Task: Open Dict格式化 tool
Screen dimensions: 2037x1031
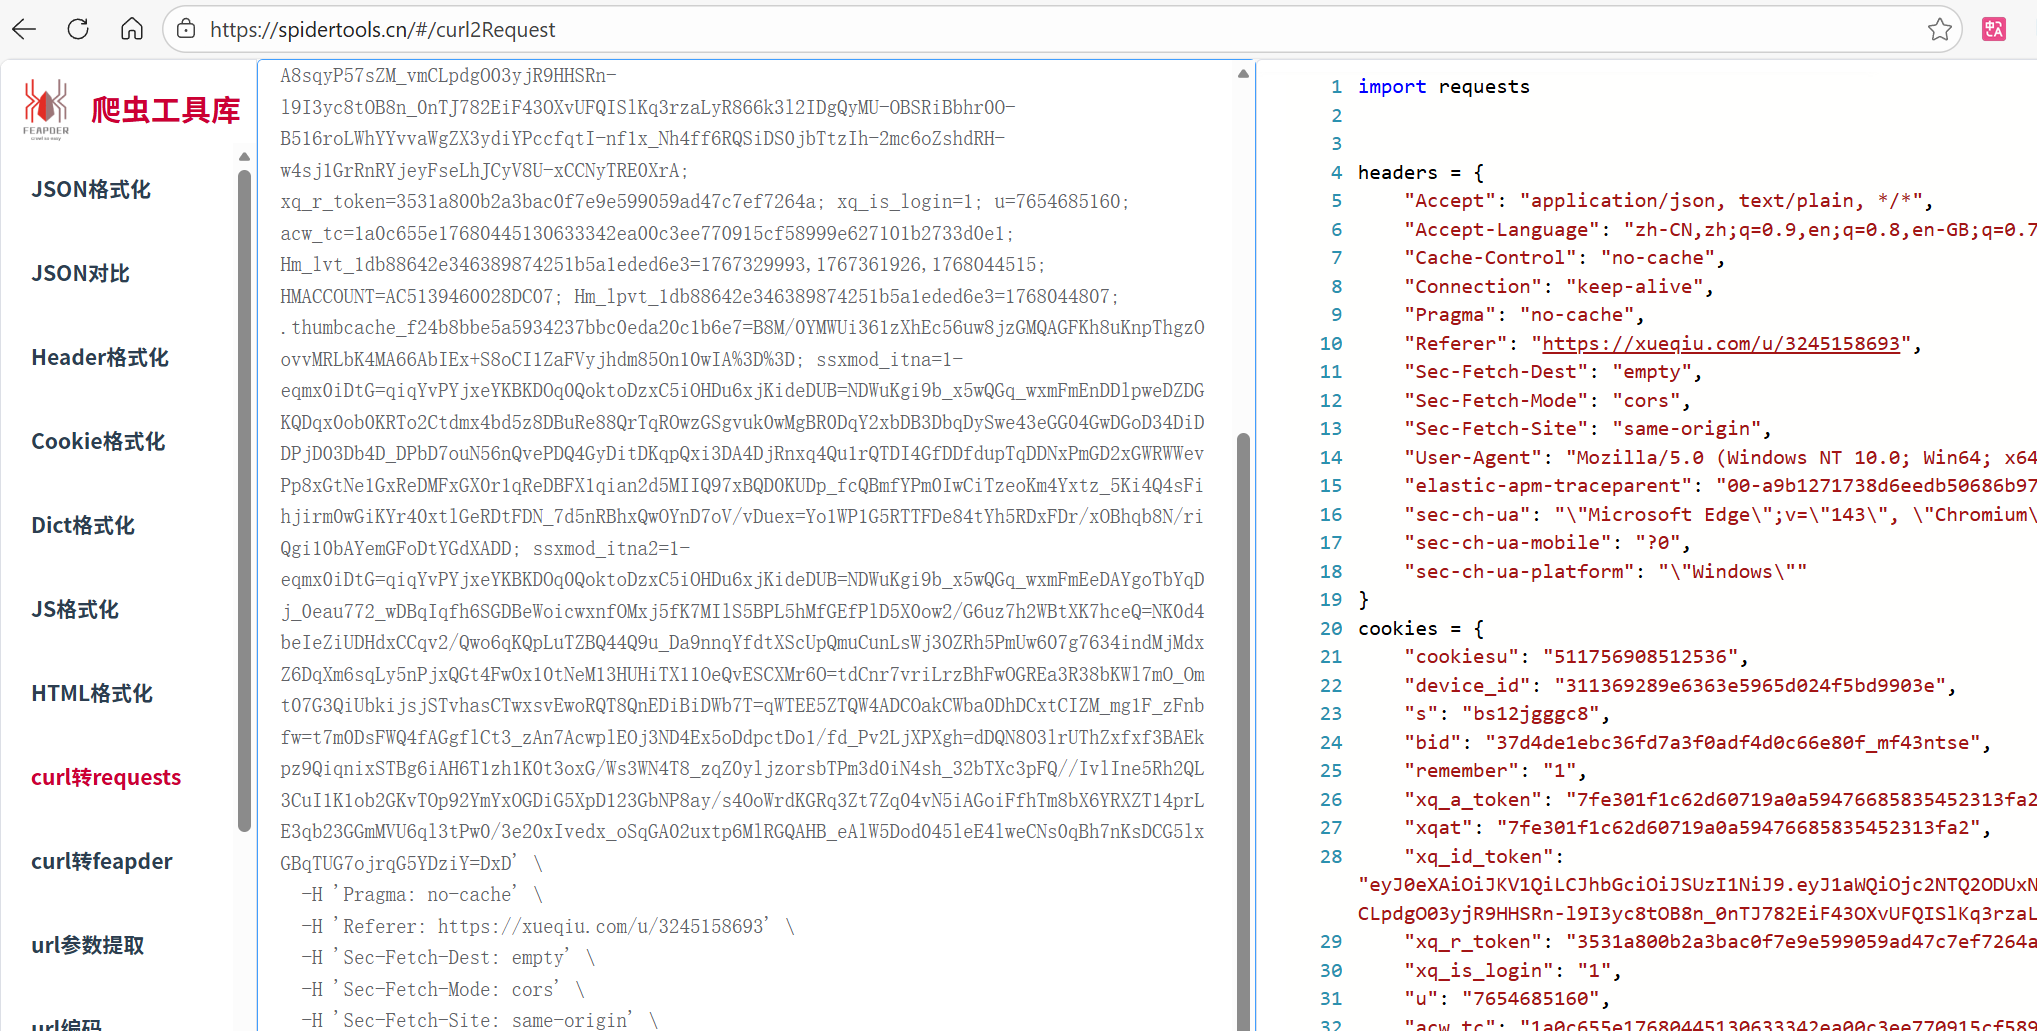Action: pyautogui.click(x=83, y=525)
